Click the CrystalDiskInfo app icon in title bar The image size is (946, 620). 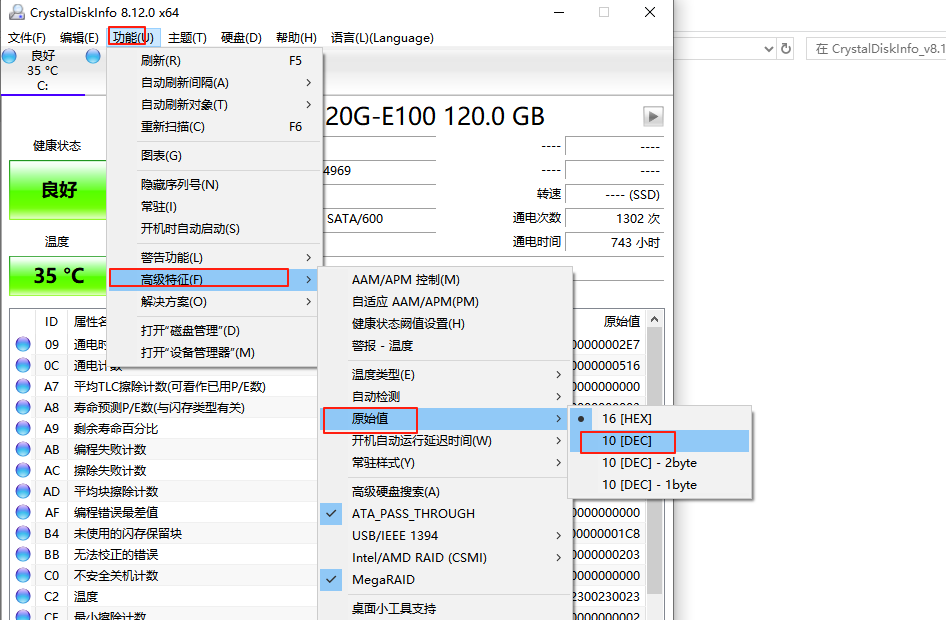[16, 12]
